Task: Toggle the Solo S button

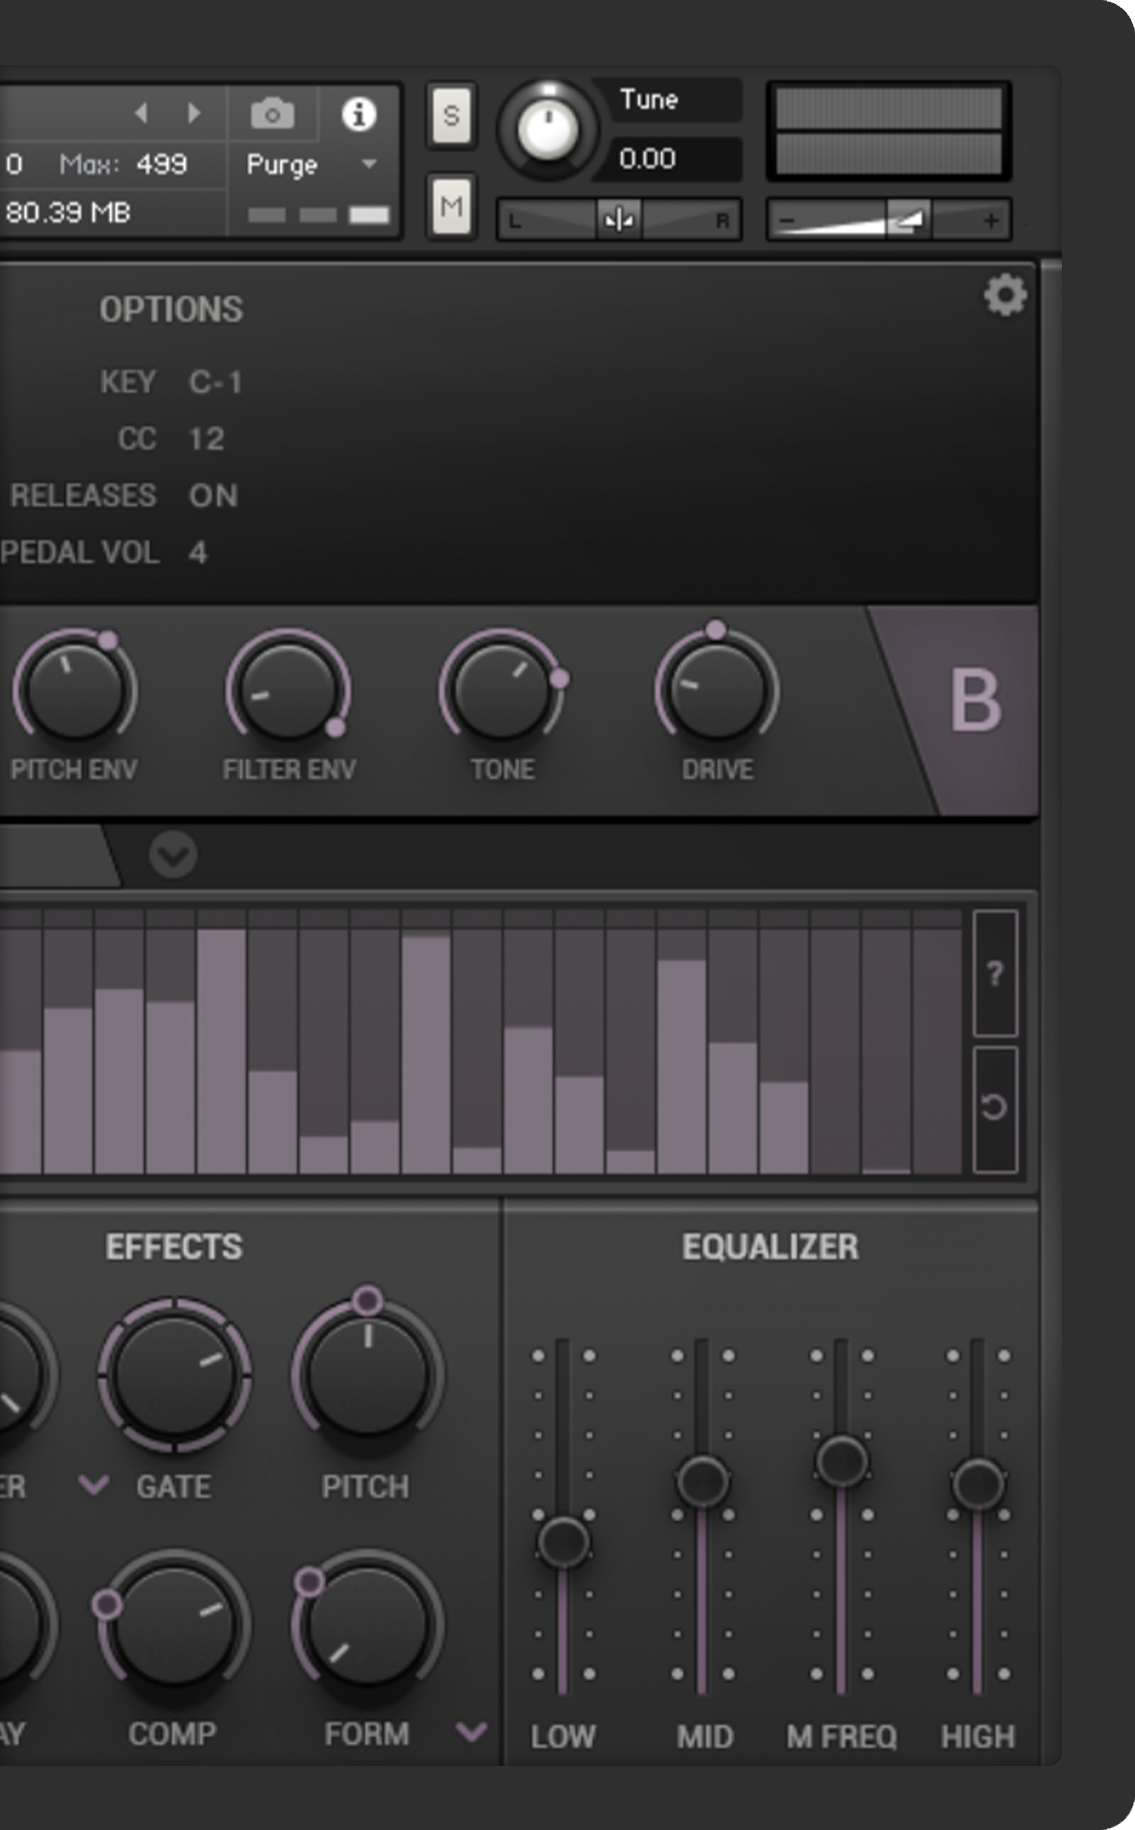Action: tap(451, 116)
